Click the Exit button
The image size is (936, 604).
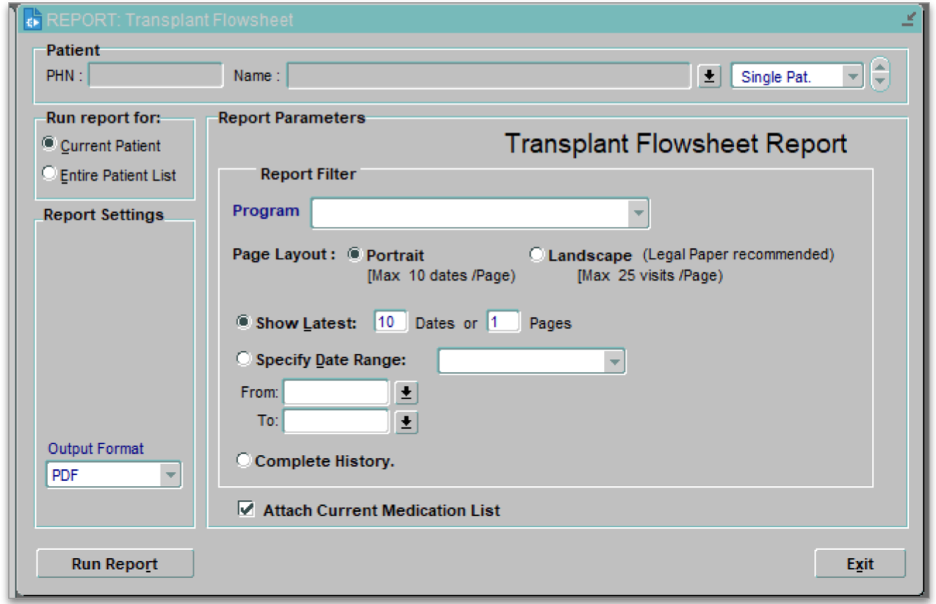(859, 564)
